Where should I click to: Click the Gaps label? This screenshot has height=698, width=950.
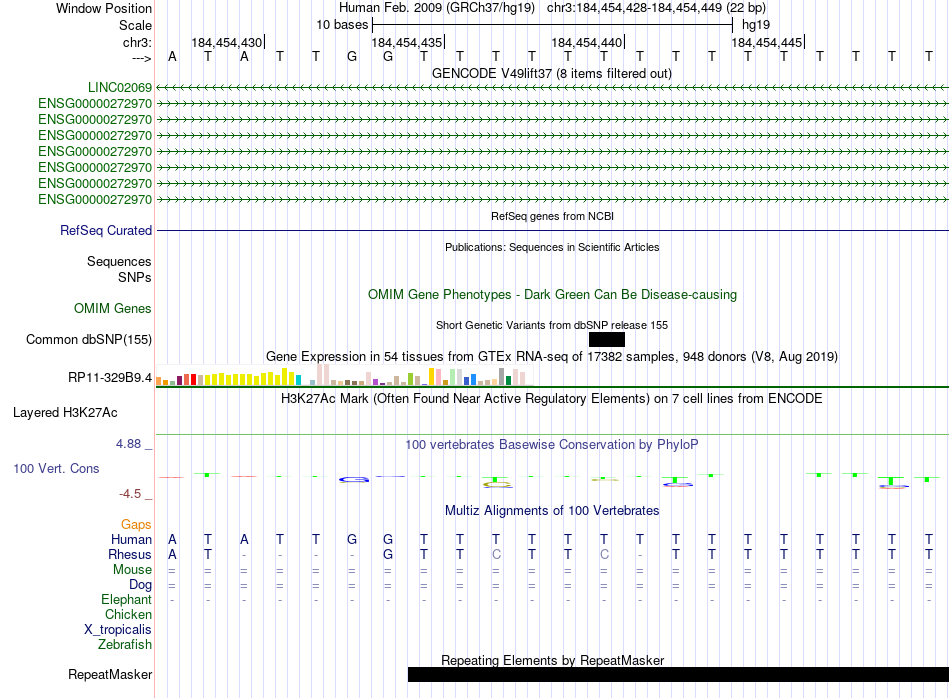[136, 525]
